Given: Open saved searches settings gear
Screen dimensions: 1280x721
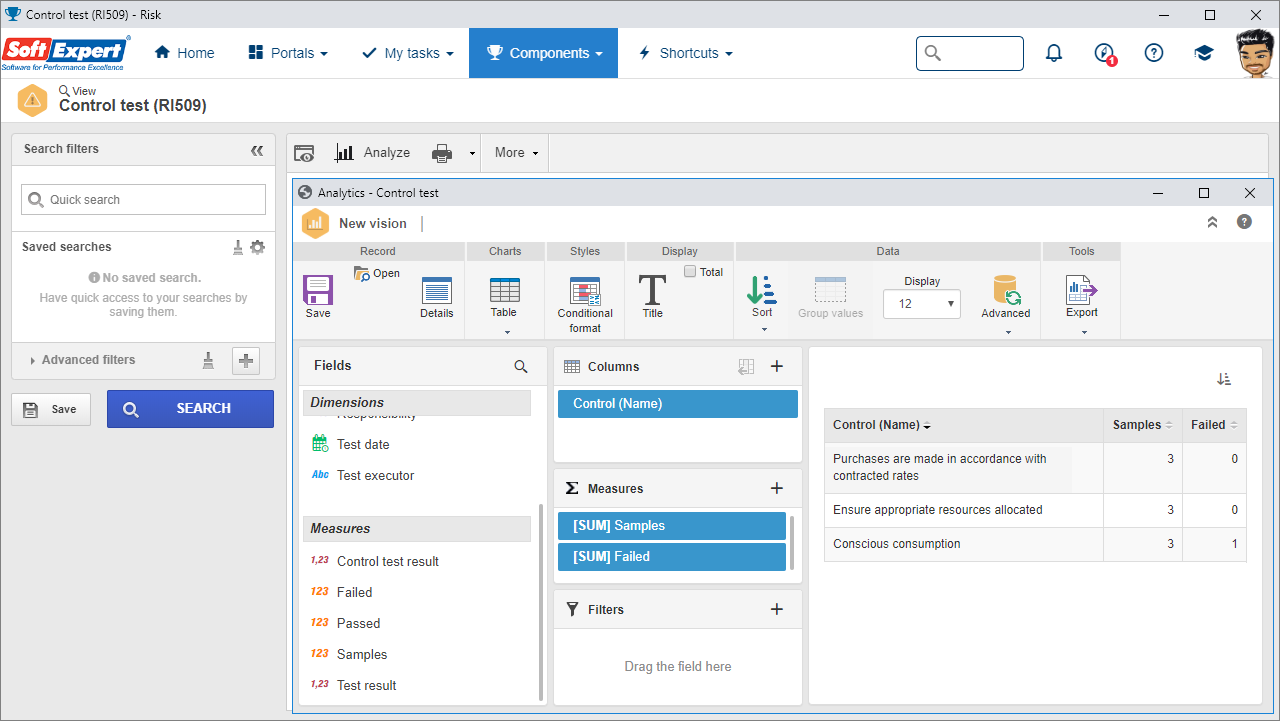Looking at the screenshot, I should click(x=257, y=247).
